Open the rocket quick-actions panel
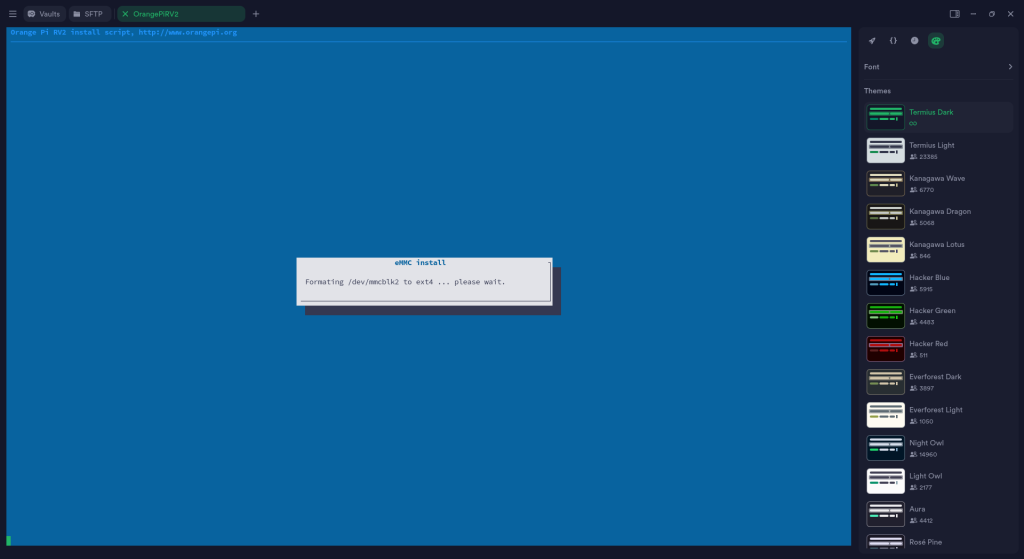The height and width of the screenshot is (559, 1024). click(x=872, y=41)
